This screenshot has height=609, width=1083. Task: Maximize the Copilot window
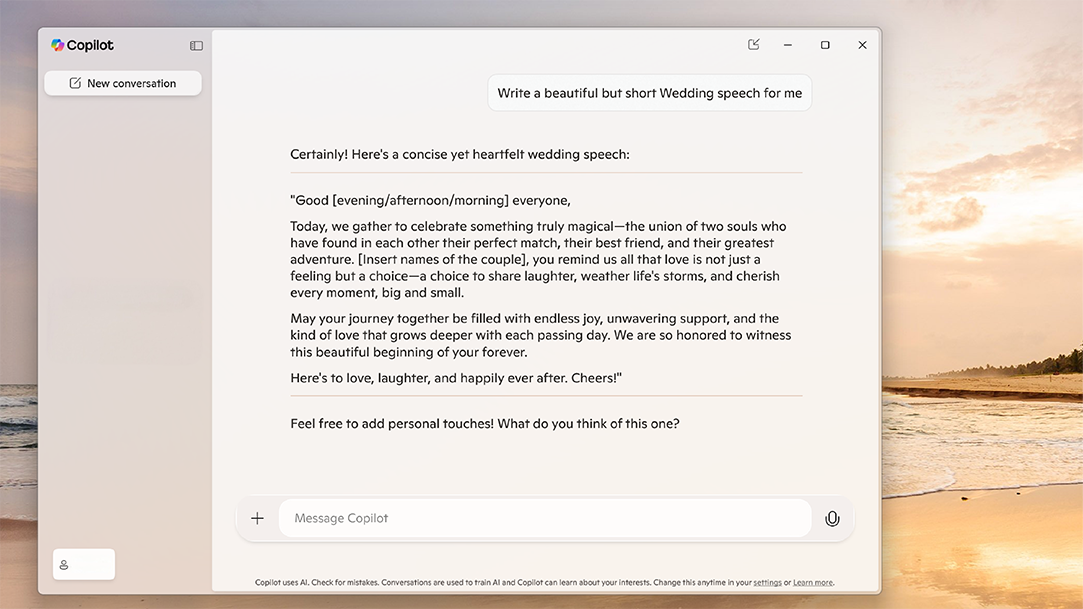pyautogui.click(x=825, y=45)
